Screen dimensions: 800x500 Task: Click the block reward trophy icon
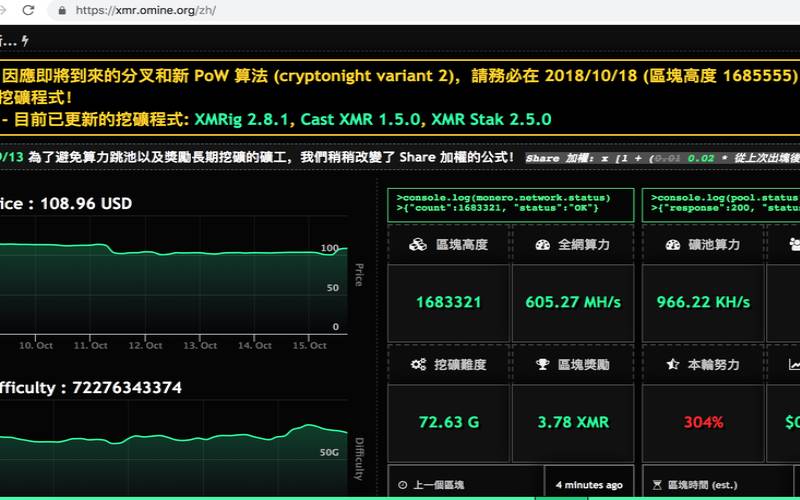pos(542,365)
